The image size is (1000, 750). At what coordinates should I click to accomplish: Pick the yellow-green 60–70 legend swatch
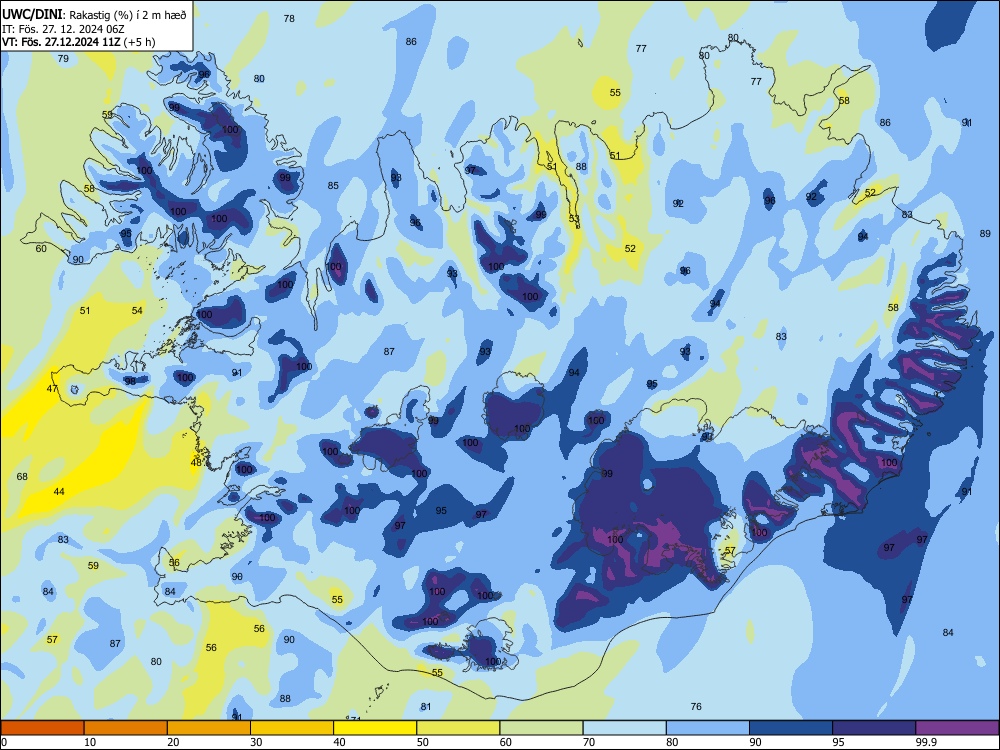[x=541, y=728]
